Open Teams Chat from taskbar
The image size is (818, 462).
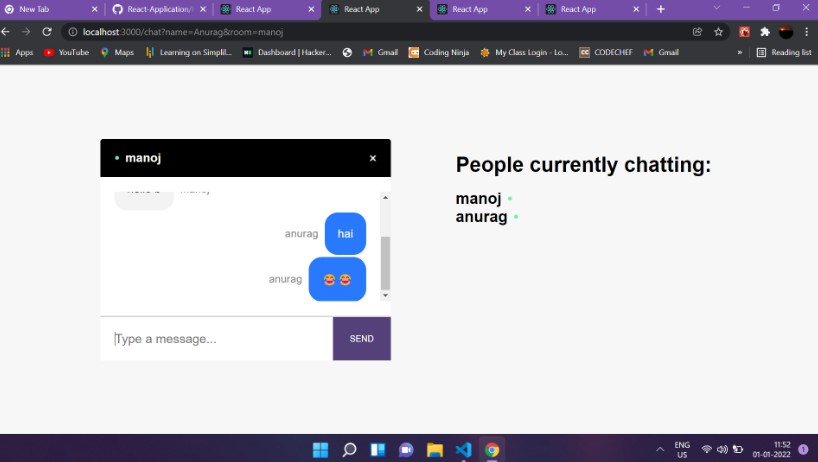click(406, 449)
